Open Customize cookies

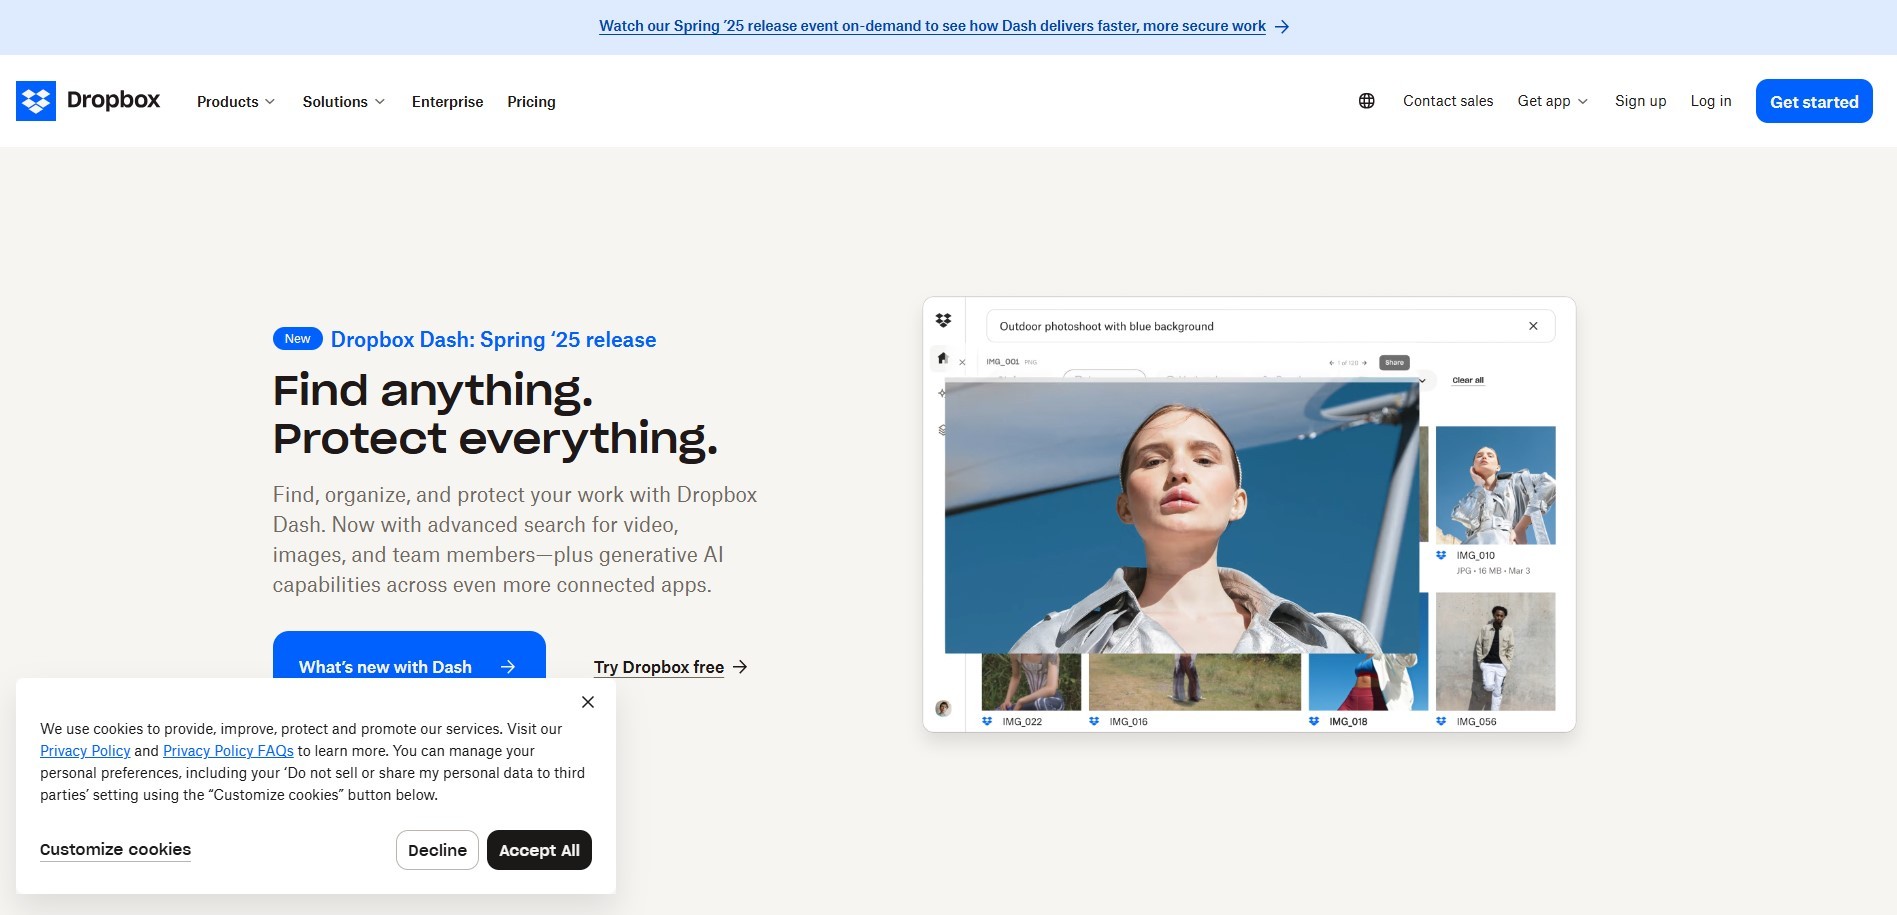coord(115,850)
